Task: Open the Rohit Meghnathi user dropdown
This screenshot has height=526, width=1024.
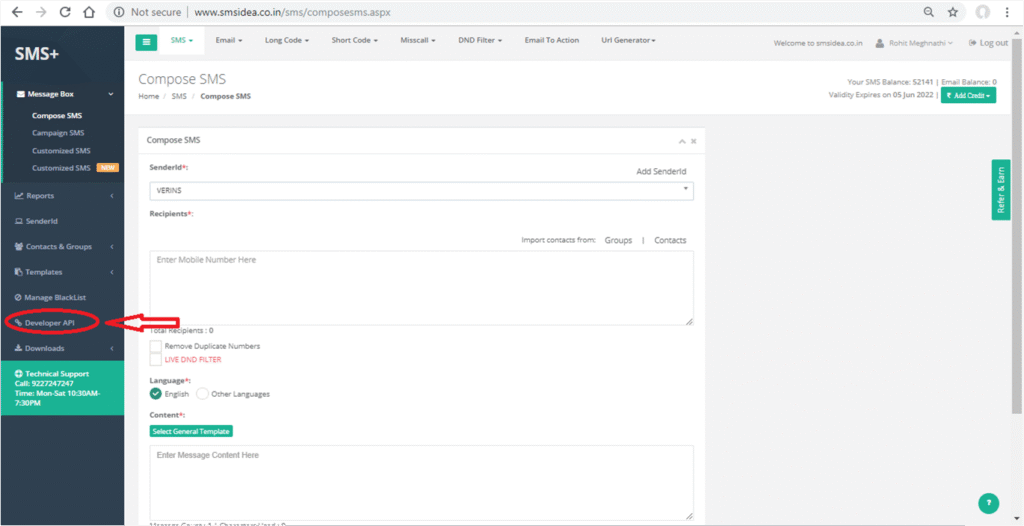Action: [914, 43]
